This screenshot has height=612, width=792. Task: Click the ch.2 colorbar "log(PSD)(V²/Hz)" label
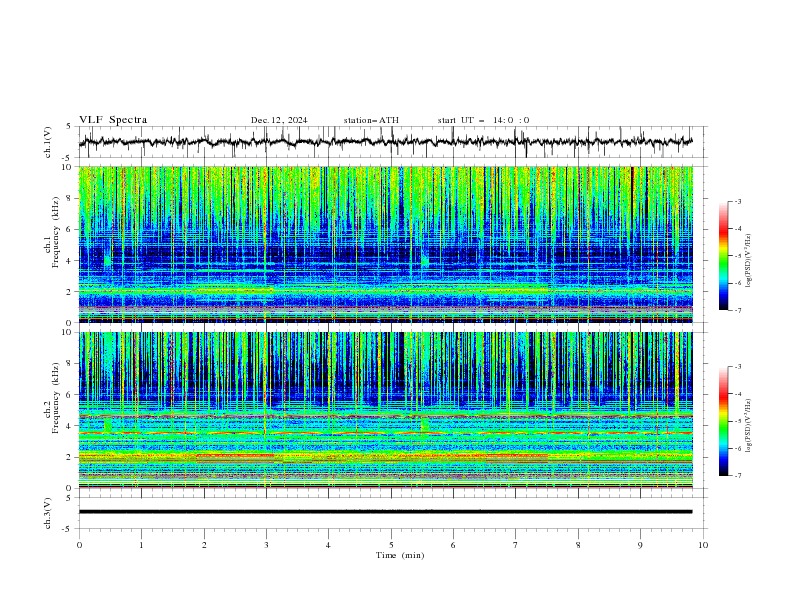click(x=749, y=426)
